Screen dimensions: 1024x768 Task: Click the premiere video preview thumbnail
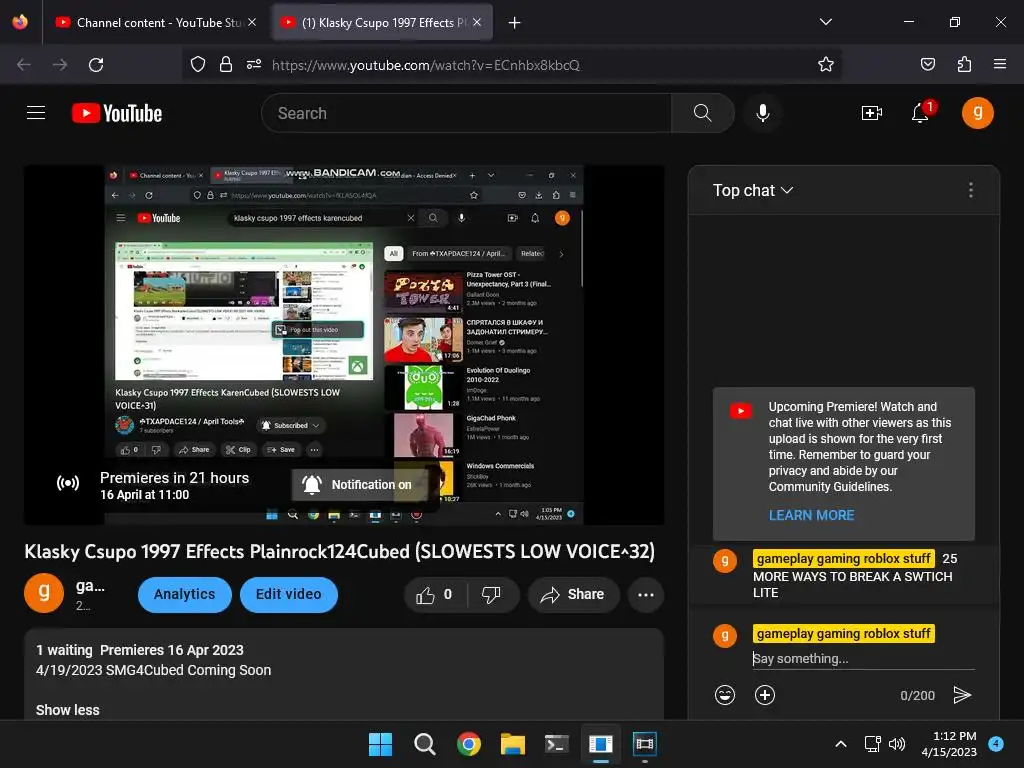point(344,345)
